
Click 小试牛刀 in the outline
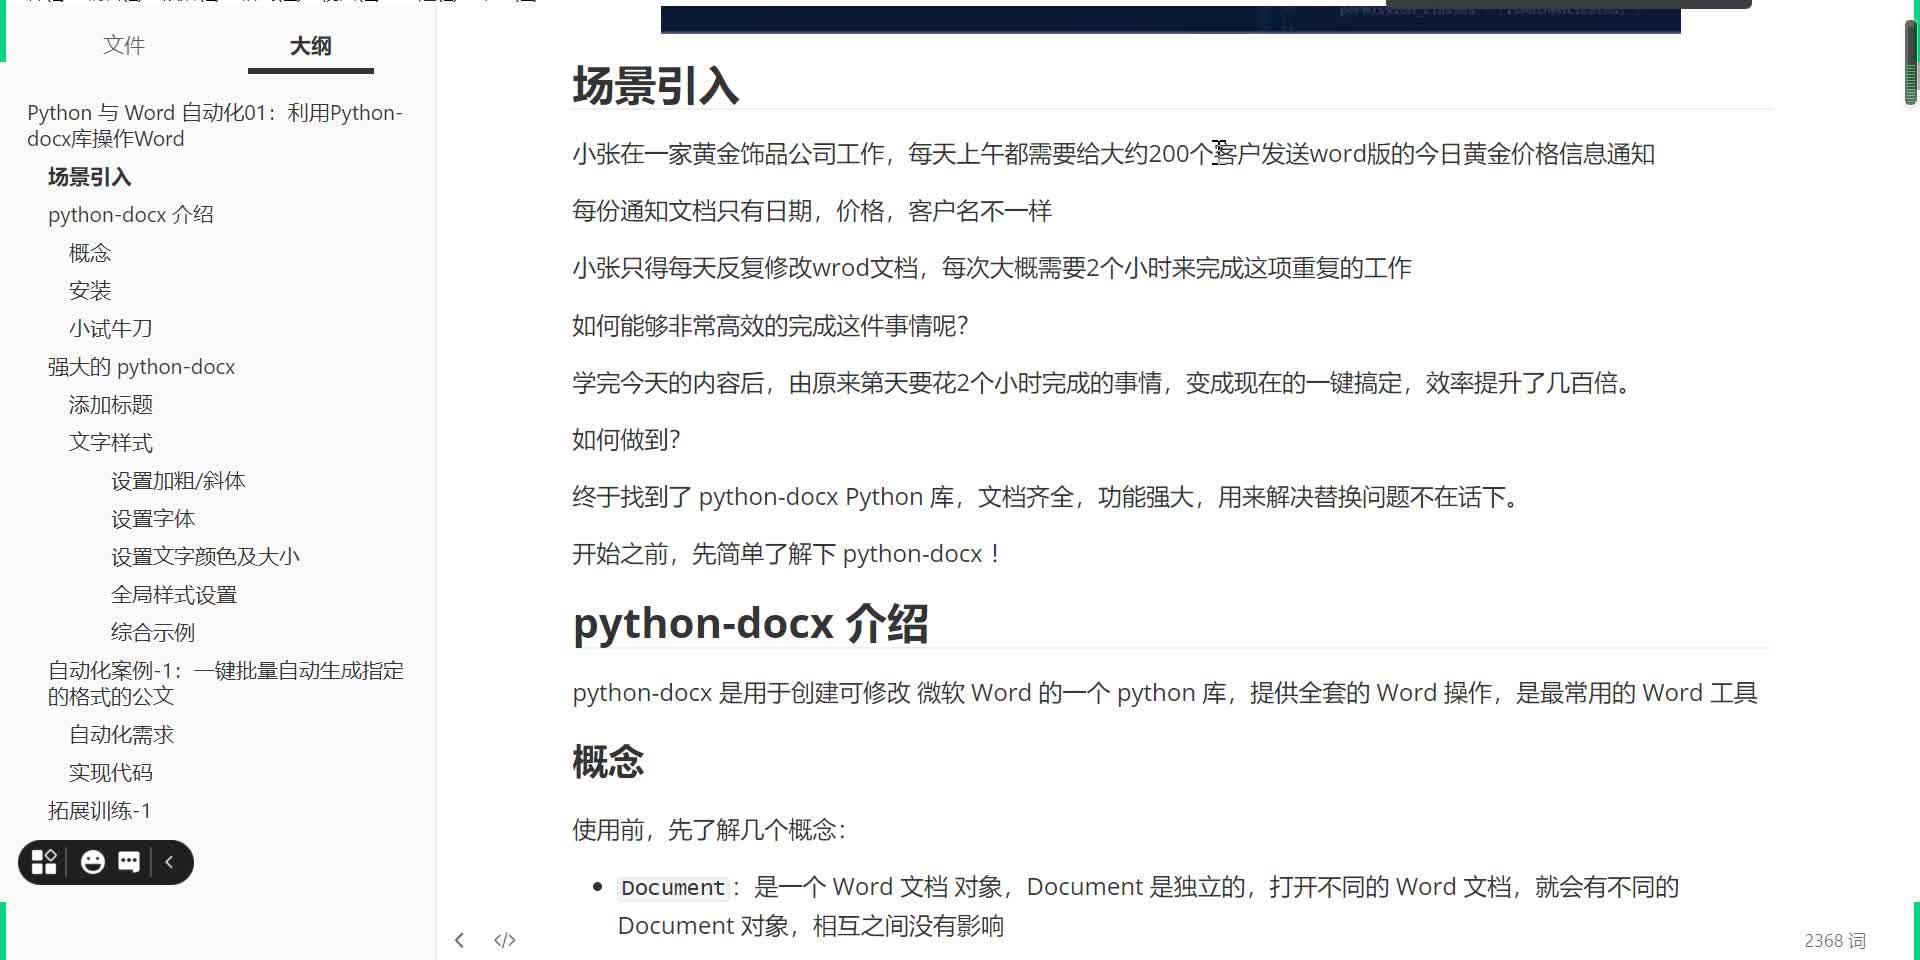(x=110, y=328)
